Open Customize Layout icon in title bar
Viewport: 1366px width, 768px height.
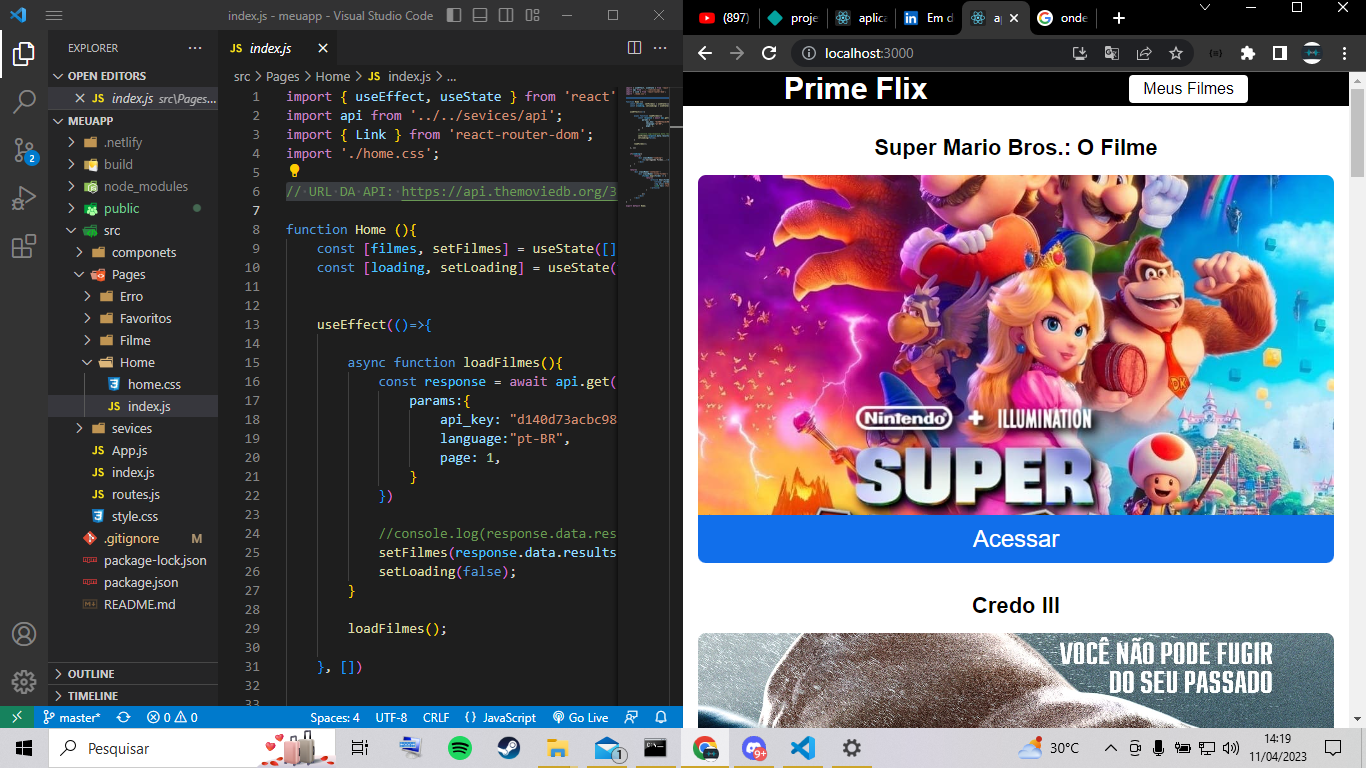pos(532,16)
